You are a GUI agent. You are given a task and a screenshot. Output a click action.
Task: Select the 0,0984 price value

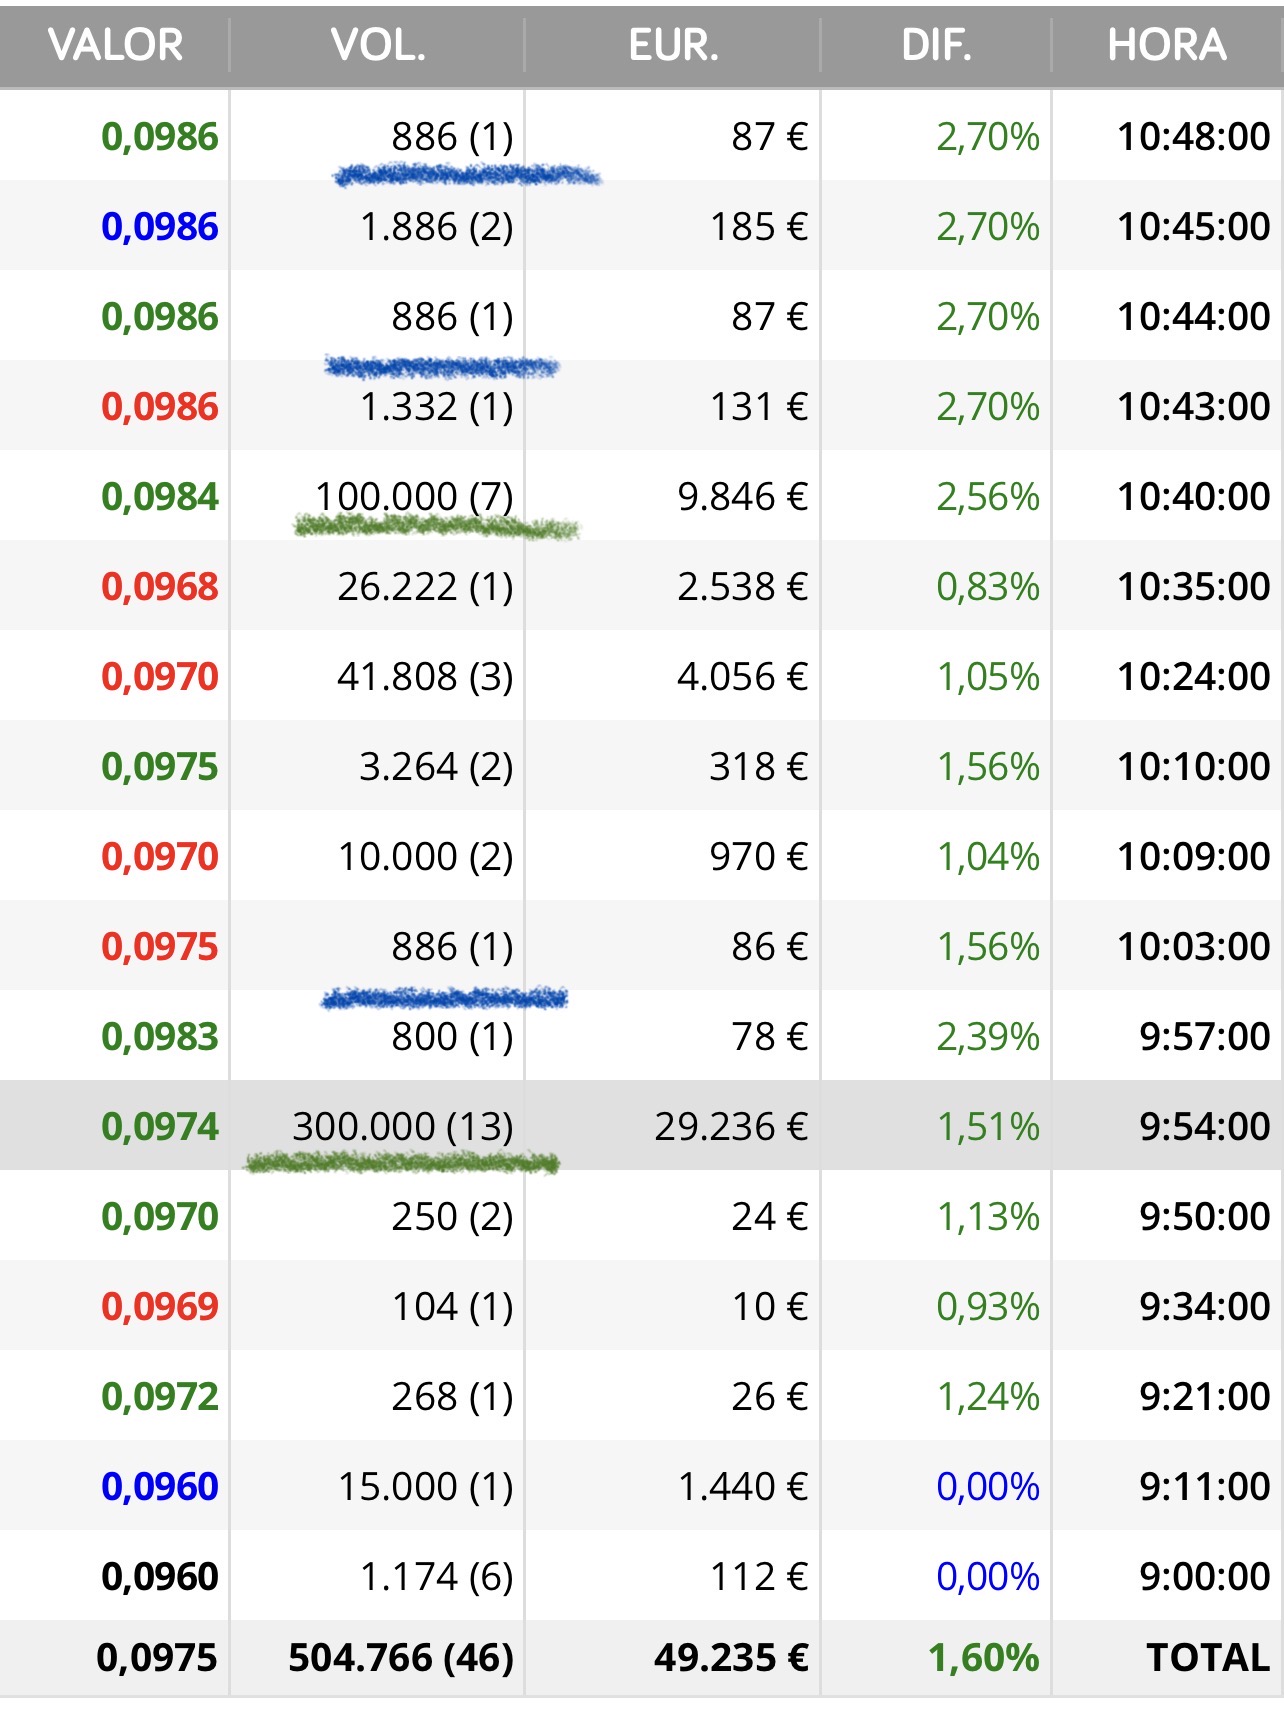point(160,496)
